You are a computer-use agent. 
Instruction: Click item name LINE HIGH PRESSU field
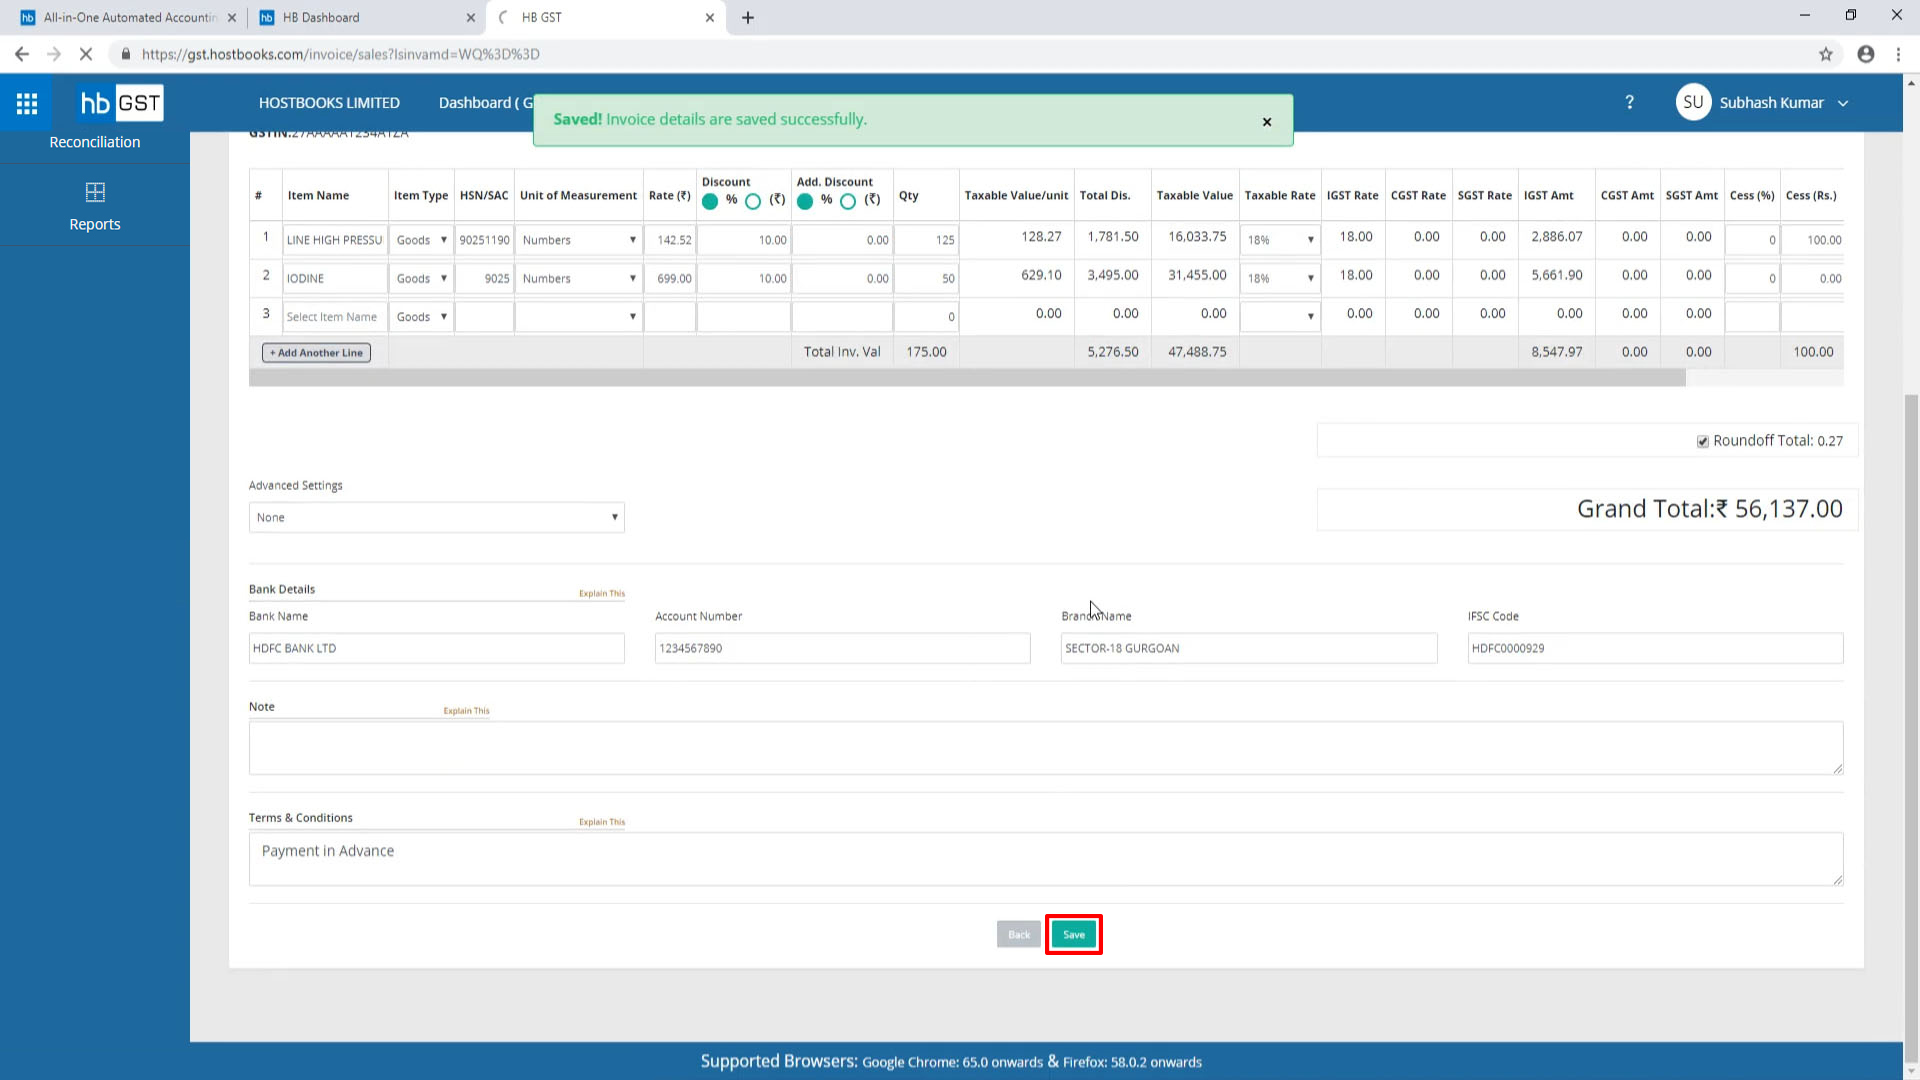(x=335, y=240)
